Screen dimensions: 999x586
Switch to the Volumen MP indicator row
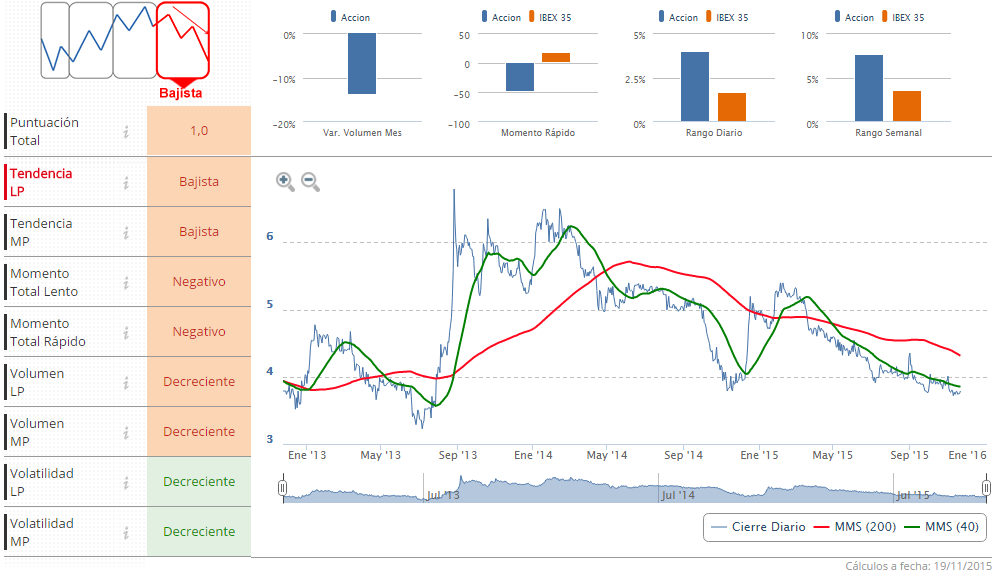coord(38,432)
